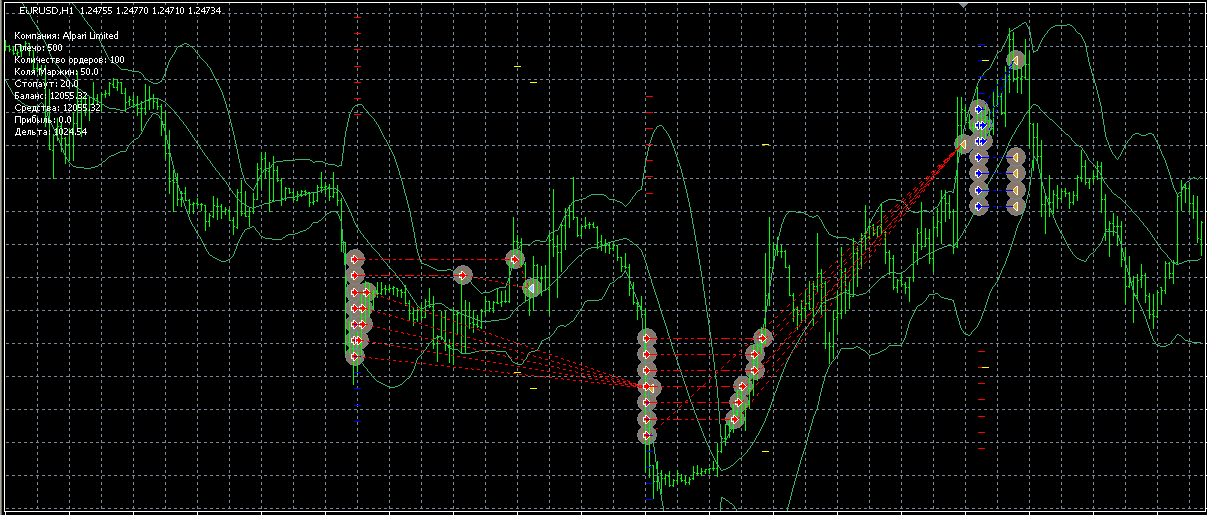The image size is (1207, 515).
Task: Click the lowest red arrow in the middle cluster
Action: (x=647, y=435)
